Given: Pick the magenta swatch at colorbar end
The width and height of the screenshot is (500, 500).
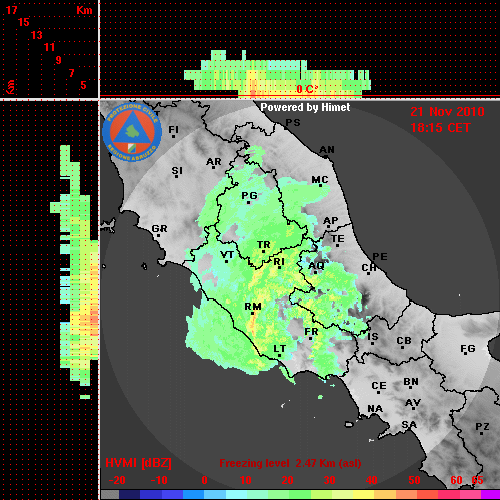Looking at the screenshot, I should (490, 495).
